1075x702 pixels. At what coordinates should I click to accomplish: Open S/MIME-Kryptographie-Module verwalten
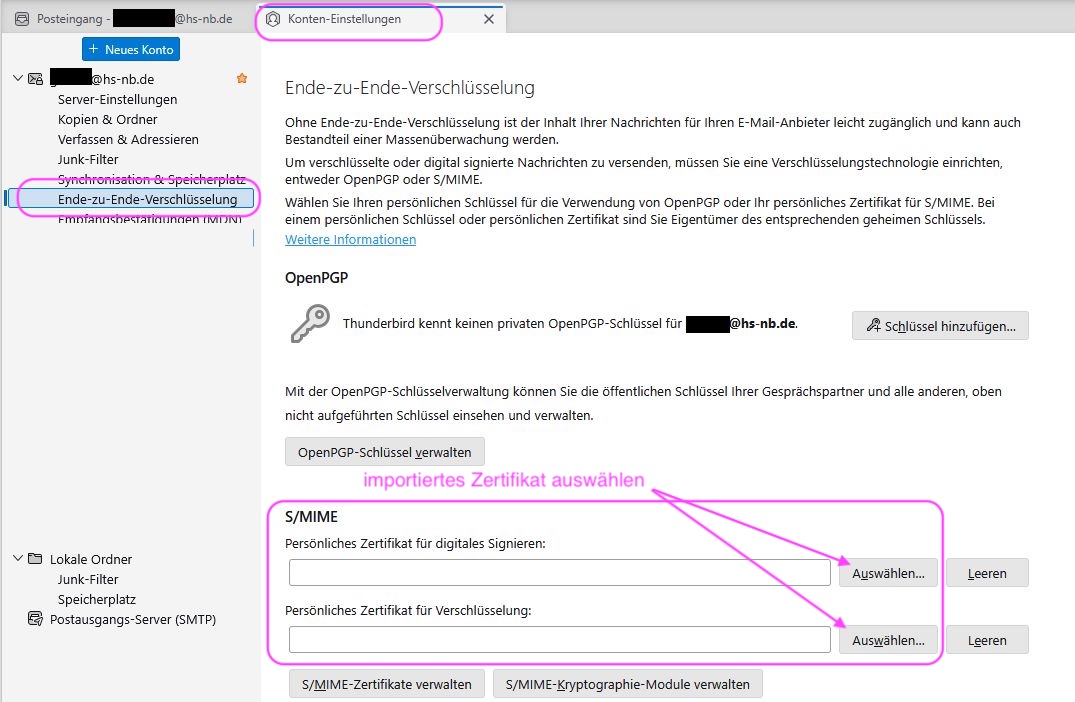click(x=627, y=683)
